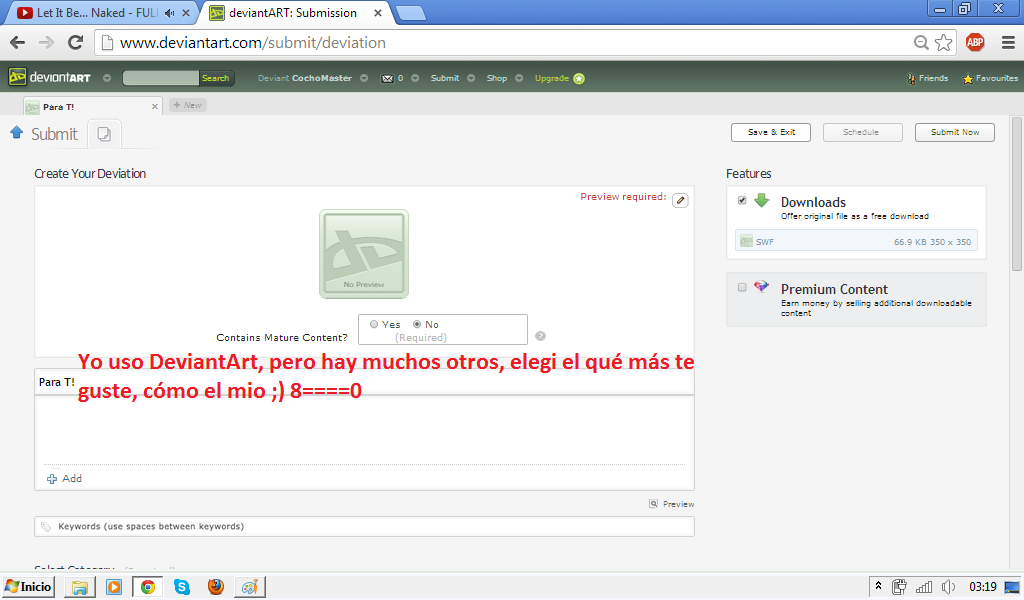The width and height of the screenshot is (1024, 600).
Task: Open the Adblock Plus extension icon
Action: (x=975, y=43)
